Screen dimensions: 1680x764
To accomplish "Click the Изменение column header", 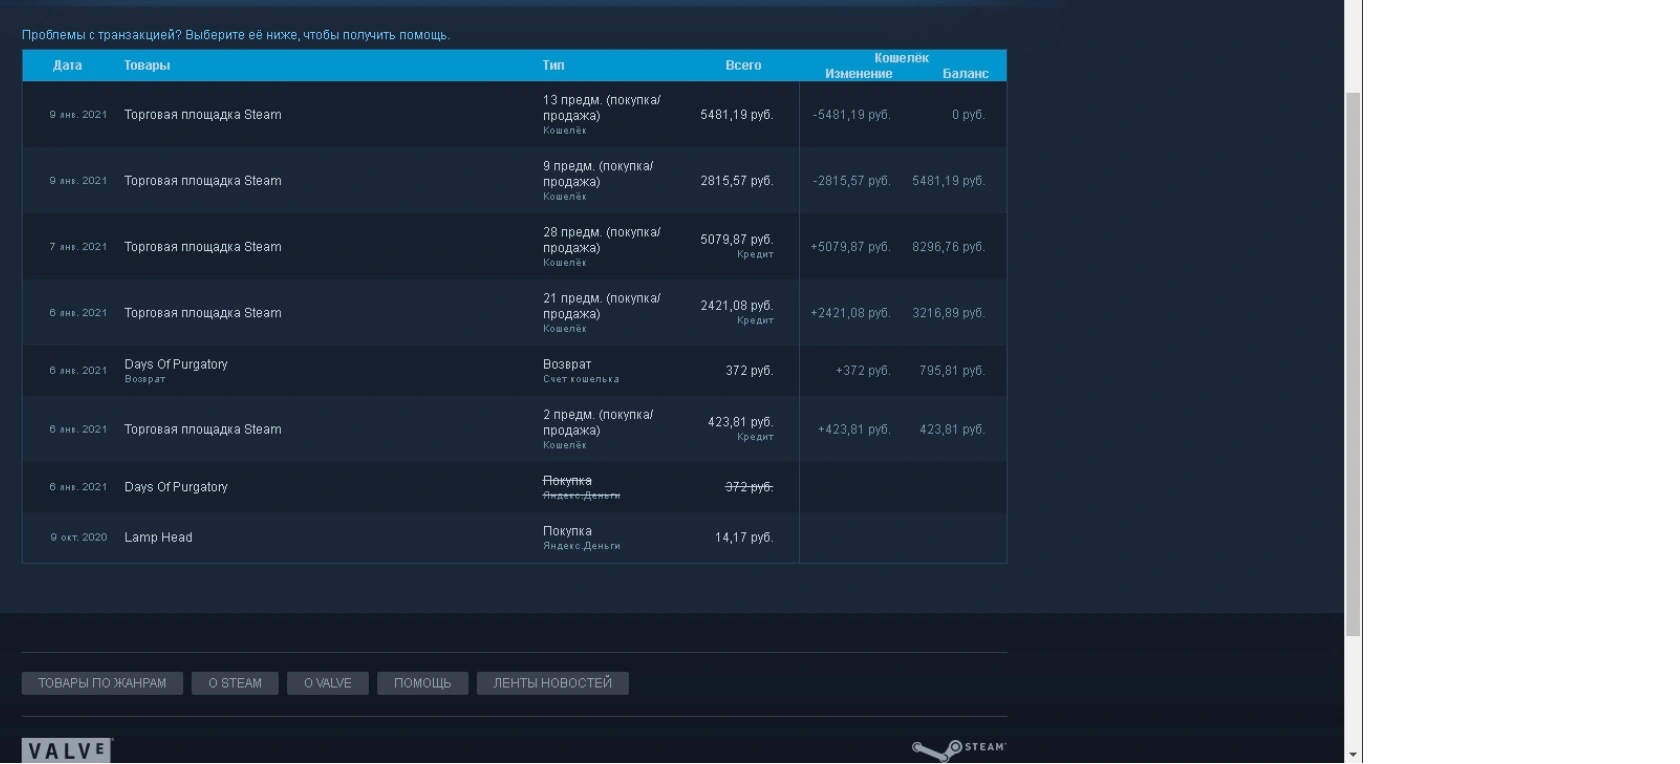I will point(858,73).
